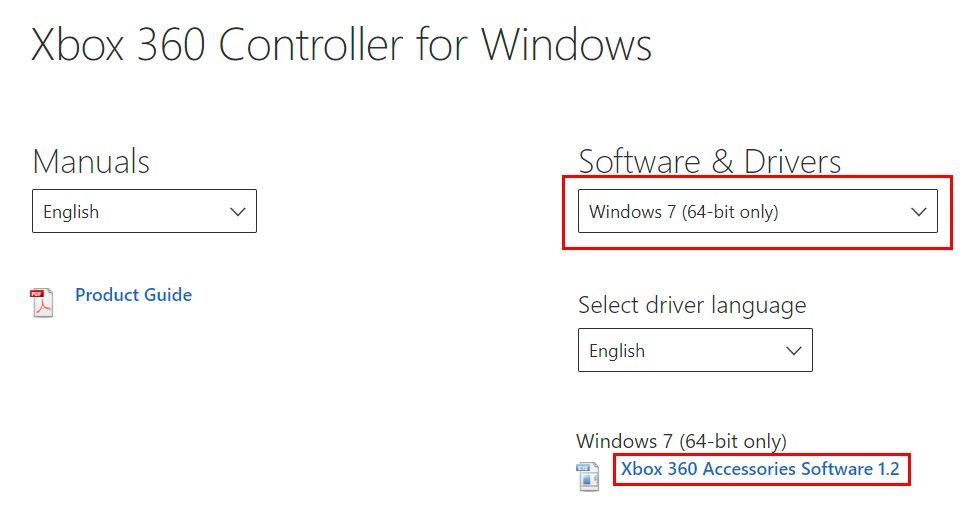Open the Product Guide link
Image resolution: width=970 pixels, height=518 pixels.
click(133, 295)
